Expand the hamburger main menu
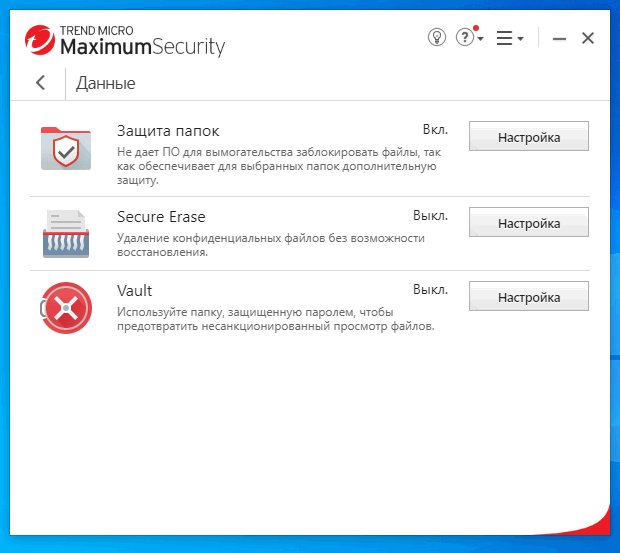620x553 pixels. (510, 38)
